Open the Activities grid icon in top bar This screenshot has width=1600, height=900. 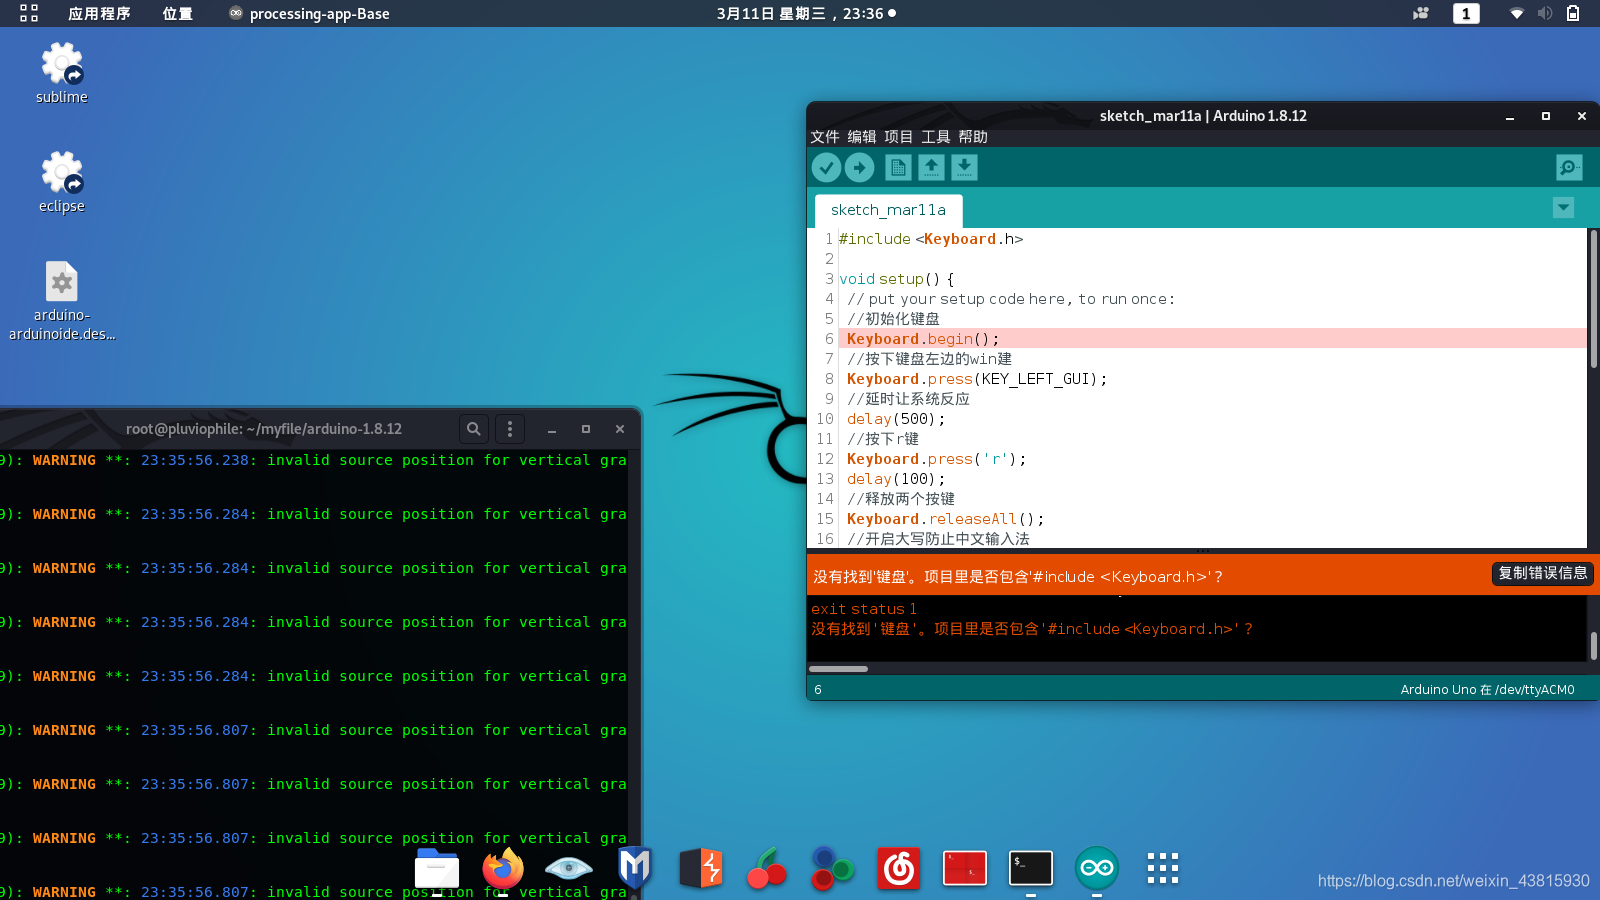point(29,13)
